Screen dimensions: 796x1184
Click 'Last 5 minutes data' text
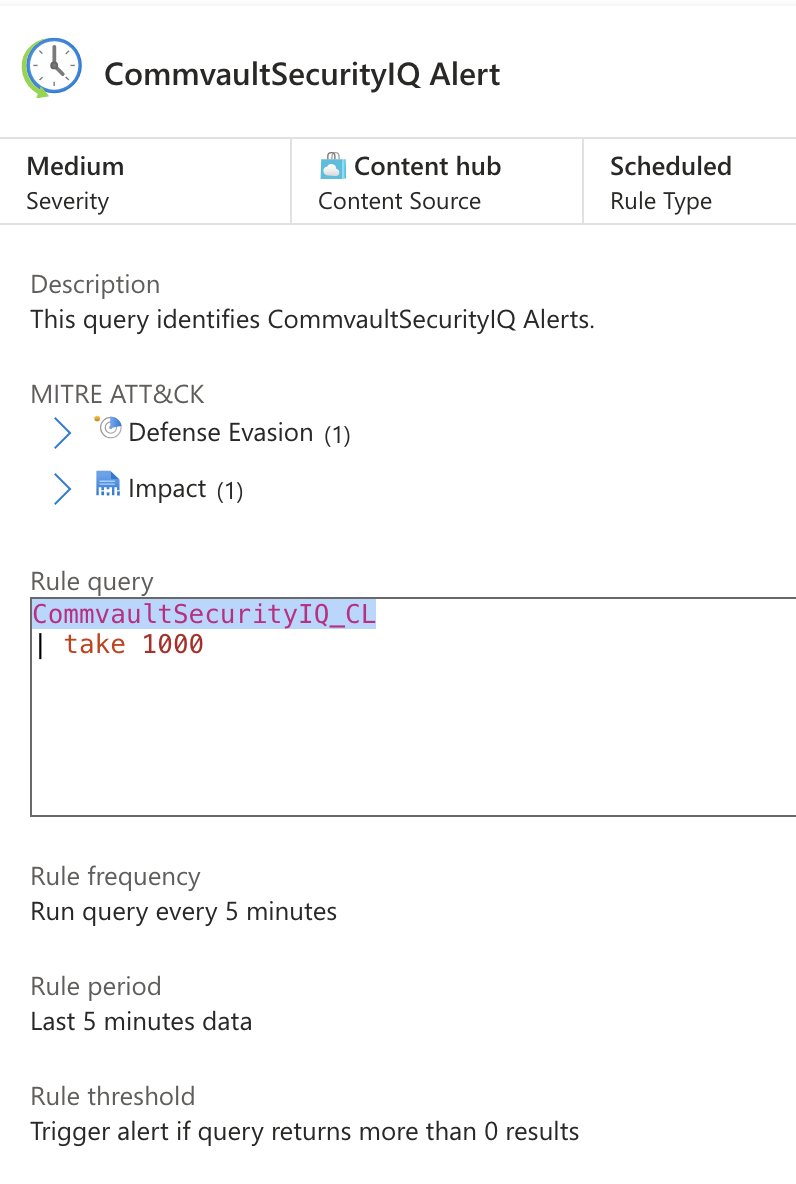pos(141,1022)
